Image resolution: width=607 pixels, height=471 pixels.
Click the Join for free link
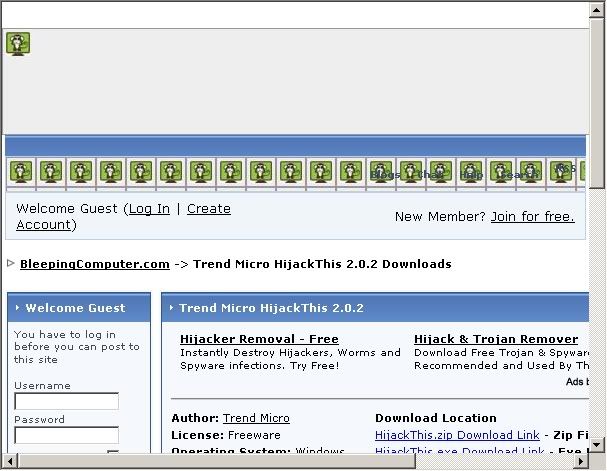pyautogui.click(x=532, y=216)
